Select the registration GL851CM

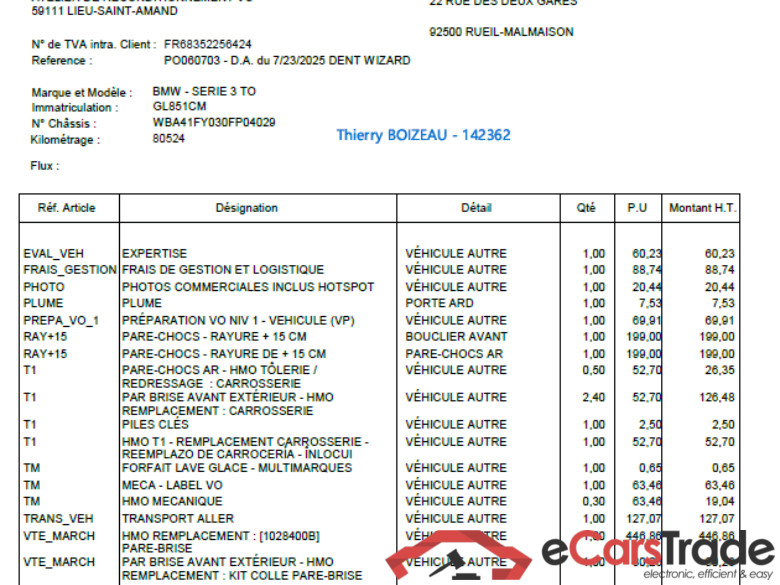click(179, 106)
